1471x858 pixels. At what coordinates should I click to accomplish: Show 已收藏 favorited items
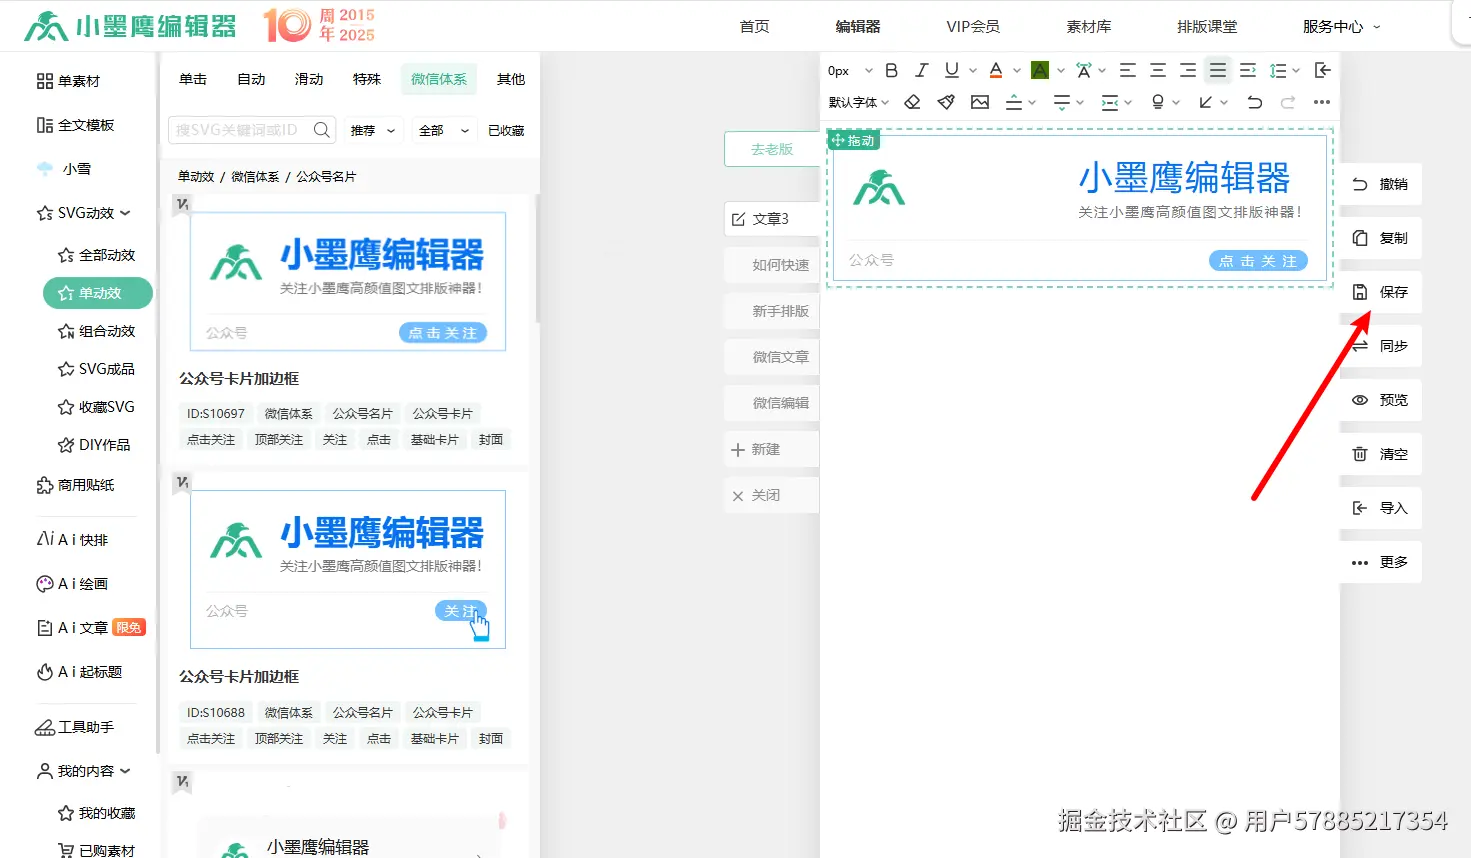pyautogui.click(x=506, y=130)
